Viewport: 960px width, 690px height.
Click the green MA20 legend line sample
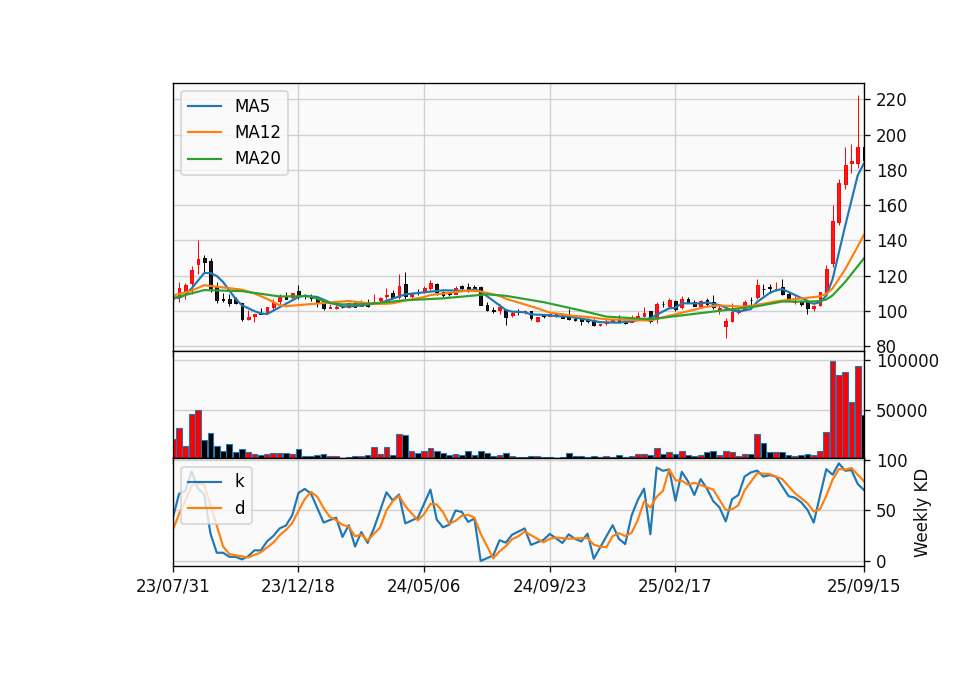tap(204, 158)
